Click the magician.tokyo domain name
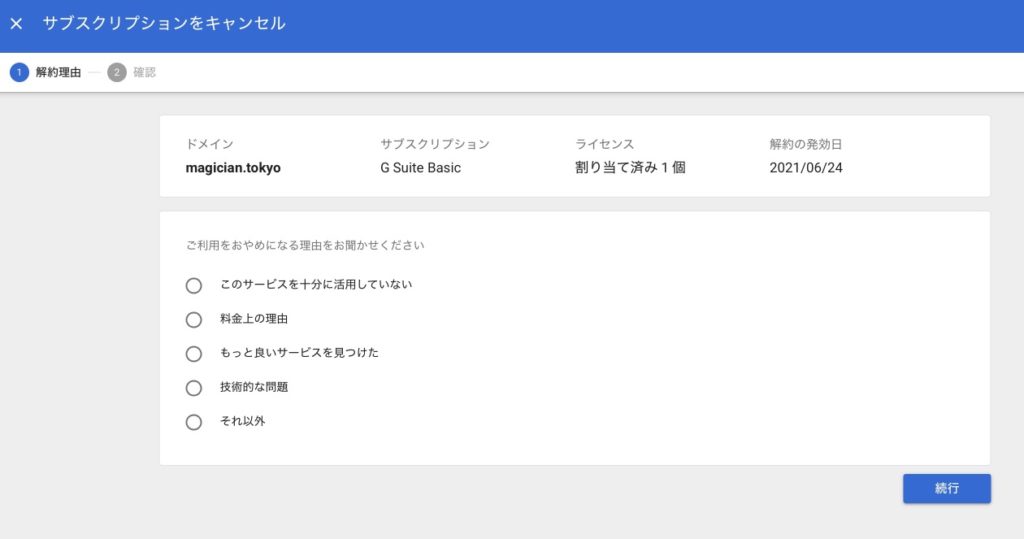The width and height of the screenshot is (1024, 539). pyautogui.click(x=233, y=168)
